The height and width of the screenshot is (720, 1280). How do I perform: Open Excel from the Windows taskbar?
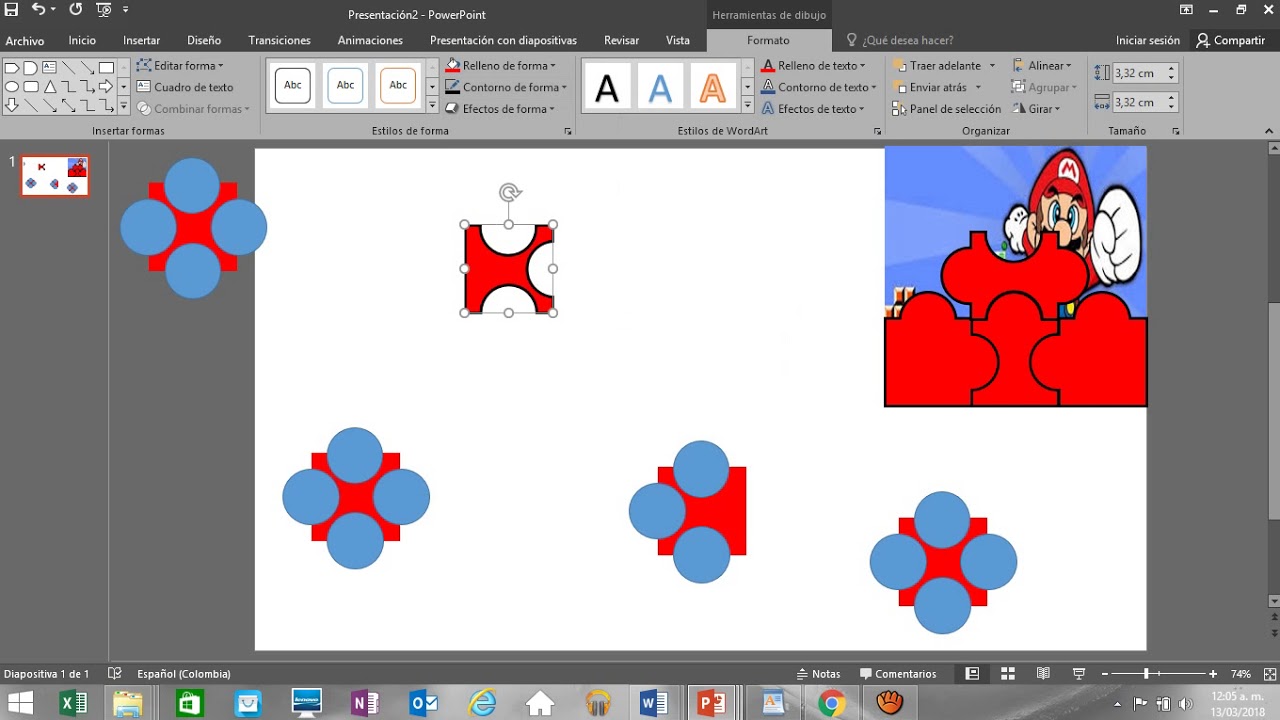tap(73, 704)
